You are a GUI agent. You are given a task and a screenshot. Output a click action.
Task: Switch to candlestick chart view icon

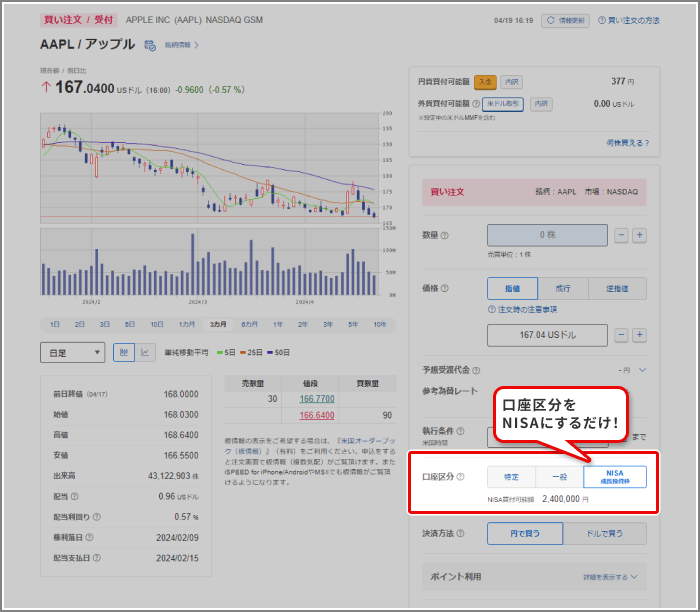click(124, 353)
